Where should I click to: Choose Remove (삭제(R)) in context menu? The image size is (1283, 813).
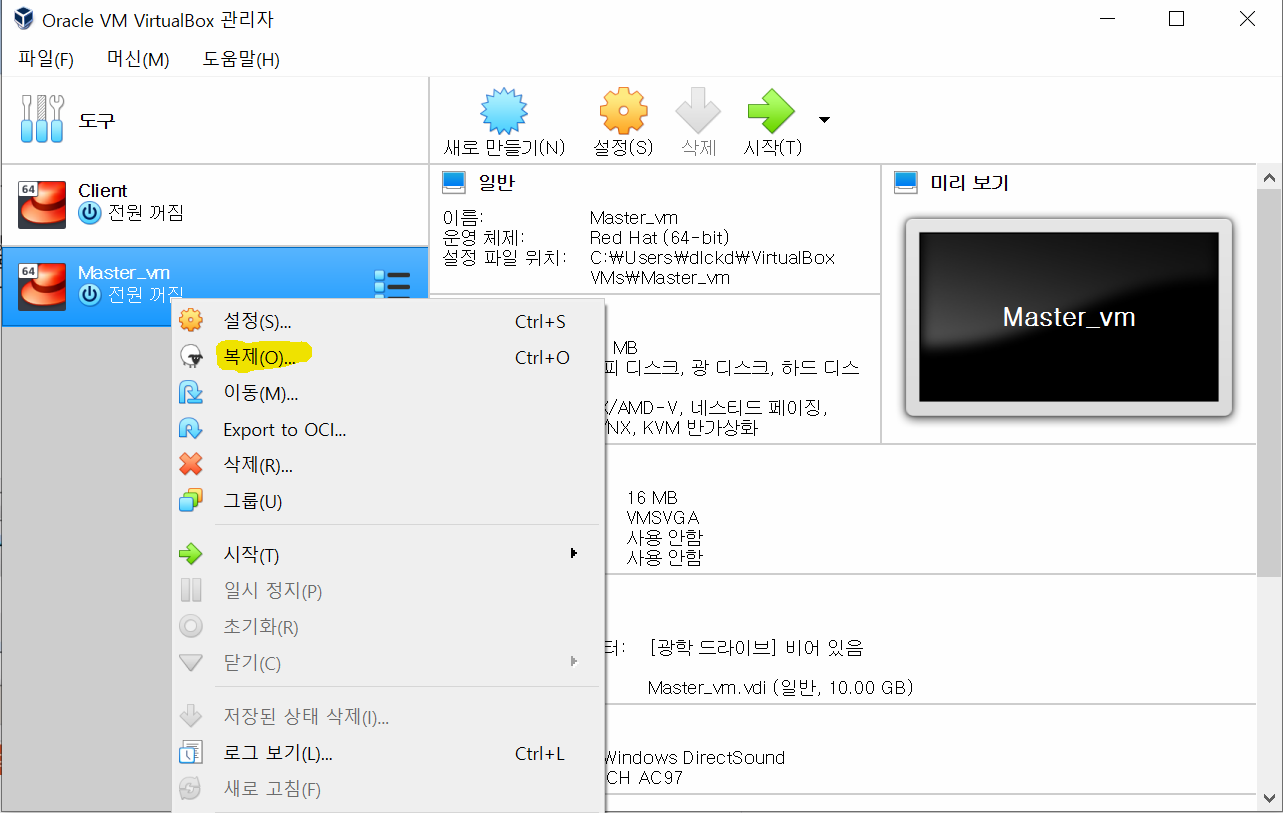point(388,466)
